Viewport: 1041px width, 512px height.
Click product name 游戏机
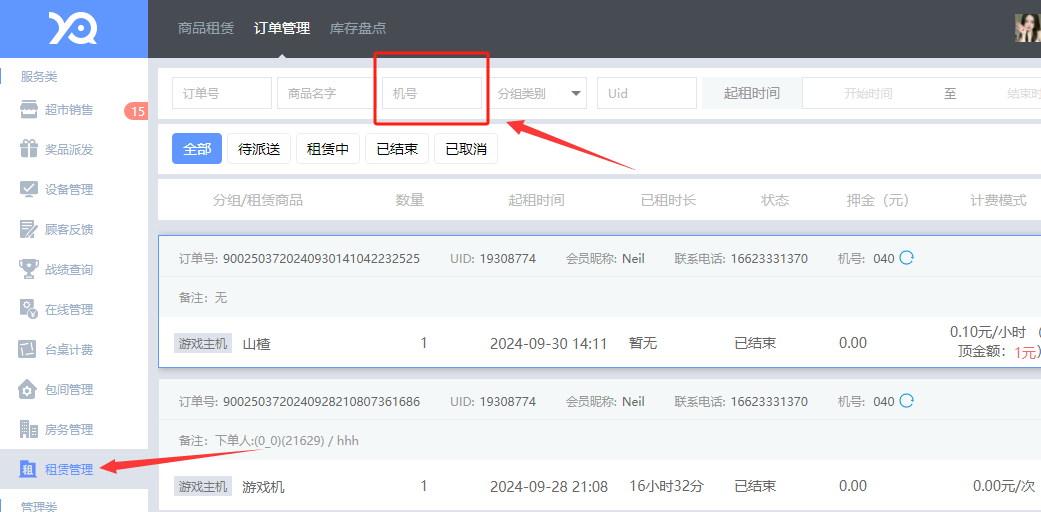(264, 487)
